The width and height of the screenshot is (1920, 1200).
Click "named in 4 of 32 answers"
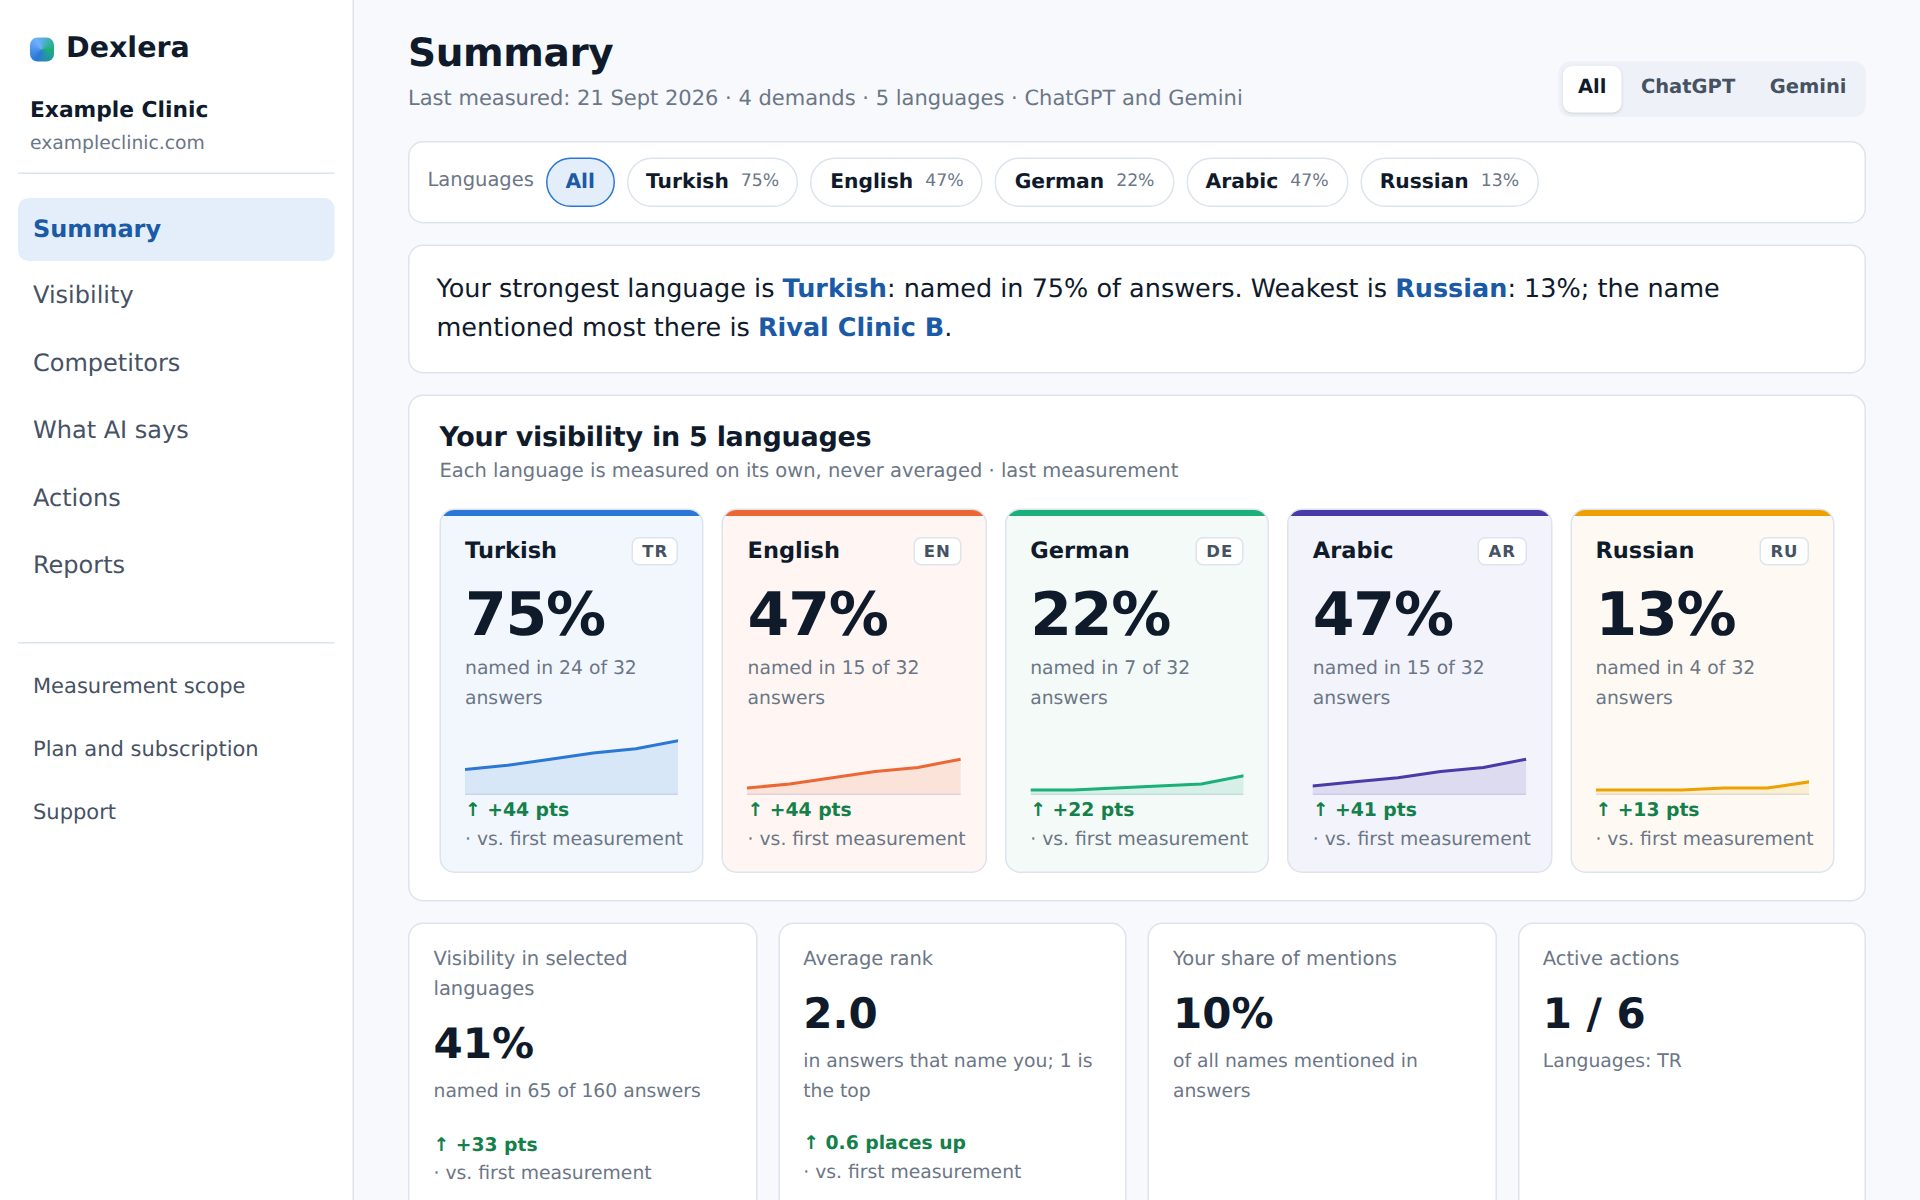click(1675, 683)
